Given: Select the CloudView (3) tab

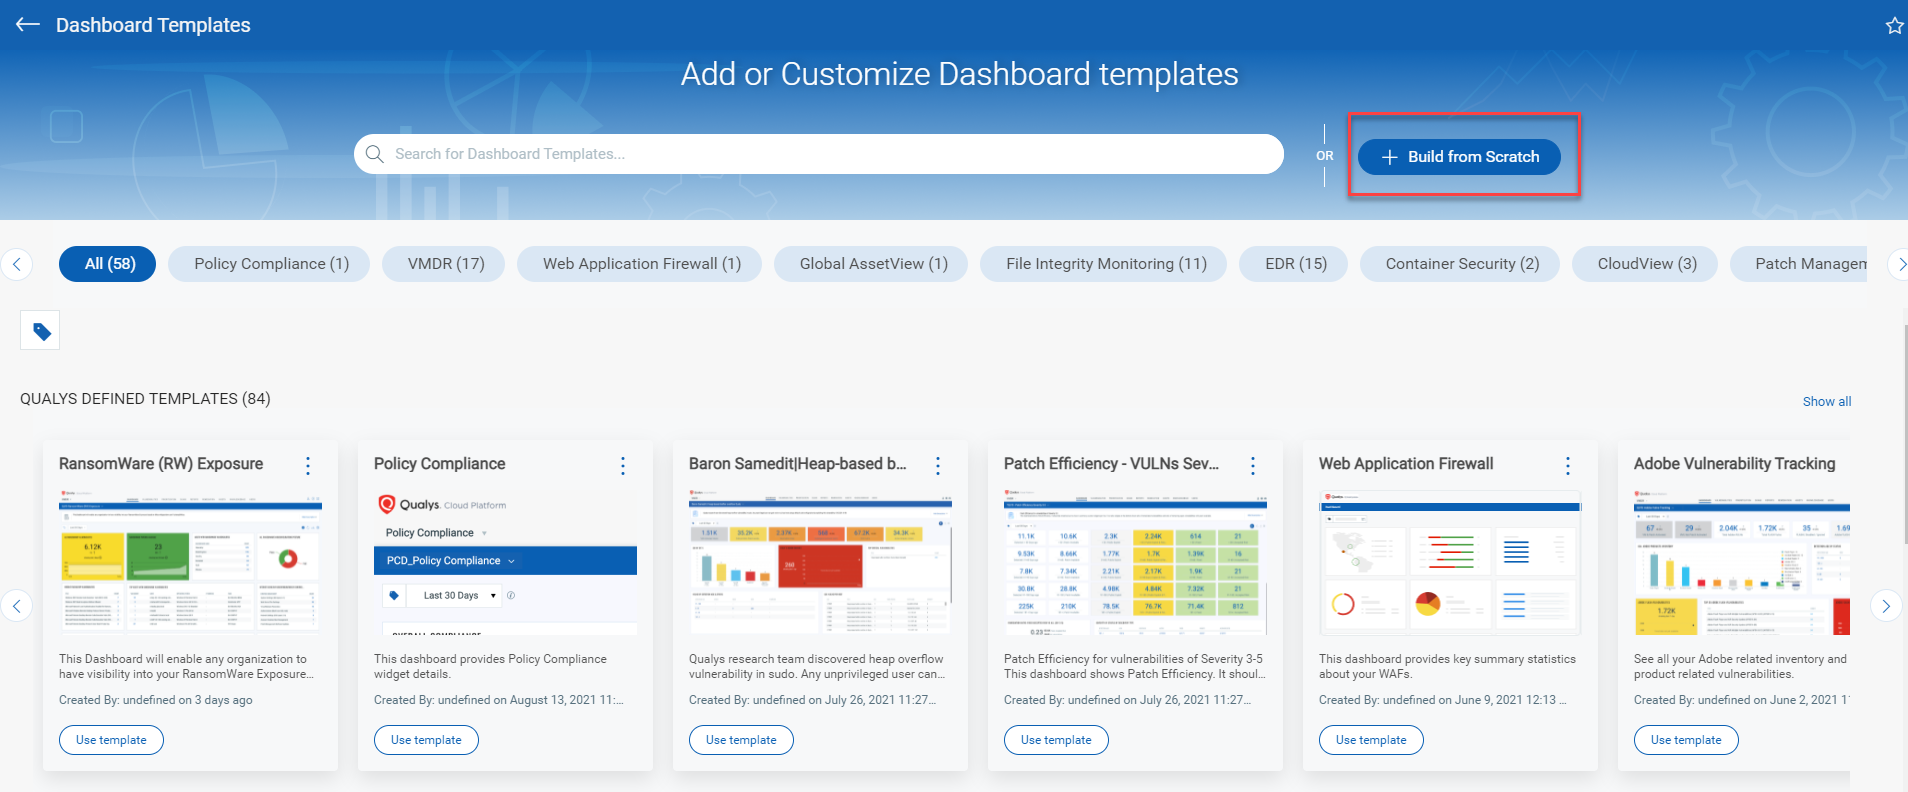Looking at the screenshot, I should tap(1645, 264).
